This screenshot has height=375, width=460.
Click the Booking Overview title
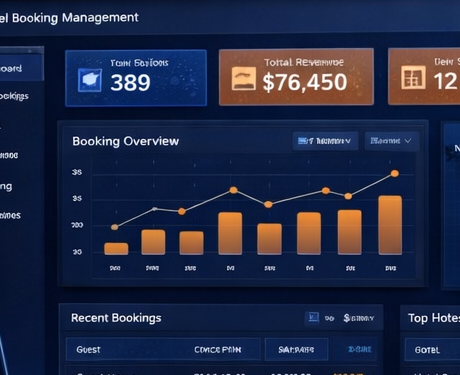click(126, 141)
